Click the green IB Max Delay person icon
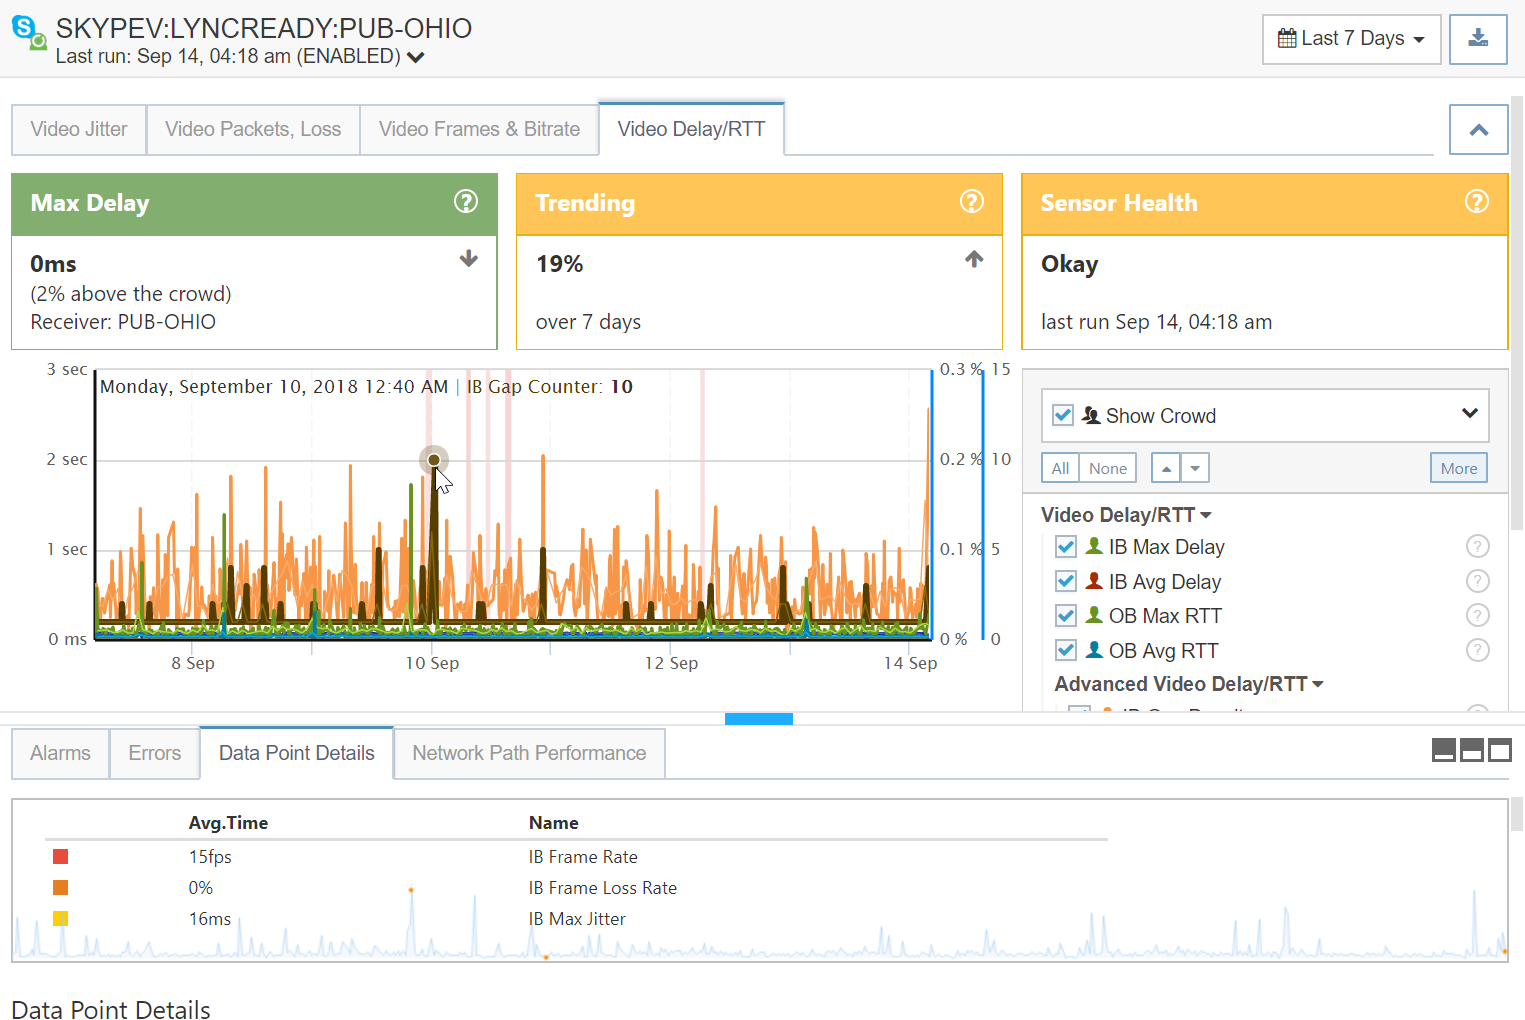The height and width of the screenshot is (1020, 1525). point(1094,546)
